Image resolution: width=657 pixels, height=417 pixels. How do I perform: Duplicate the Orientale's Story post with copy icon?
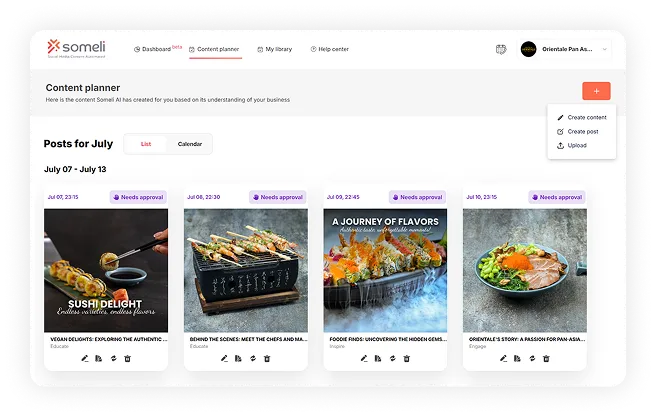point(517,358)
